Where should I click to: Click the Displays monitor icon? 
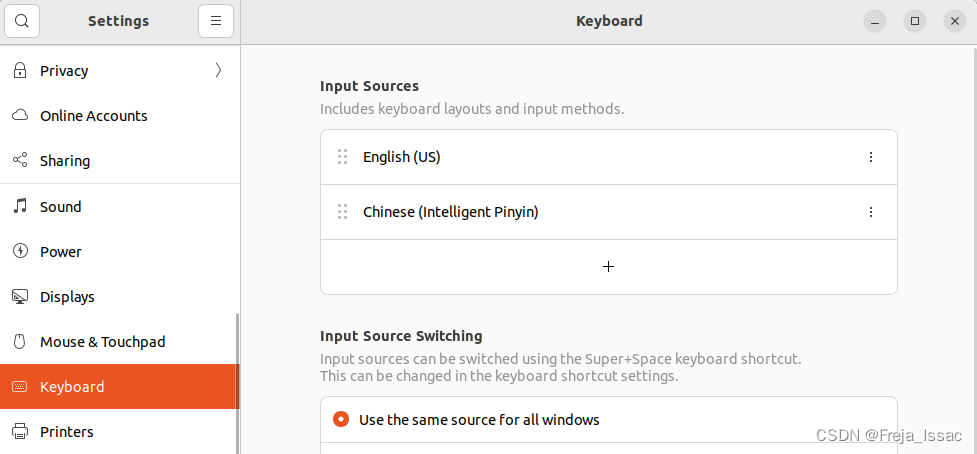pyautogui.click(x=20, y=297)
